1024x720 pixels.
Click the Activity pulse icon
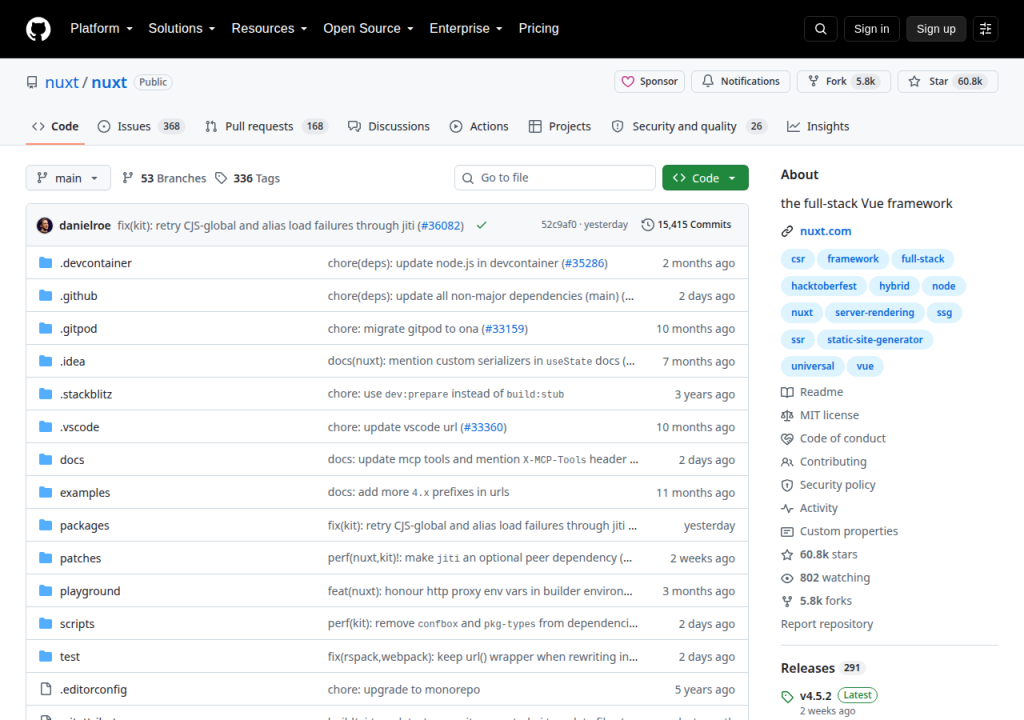coord(787,508)
